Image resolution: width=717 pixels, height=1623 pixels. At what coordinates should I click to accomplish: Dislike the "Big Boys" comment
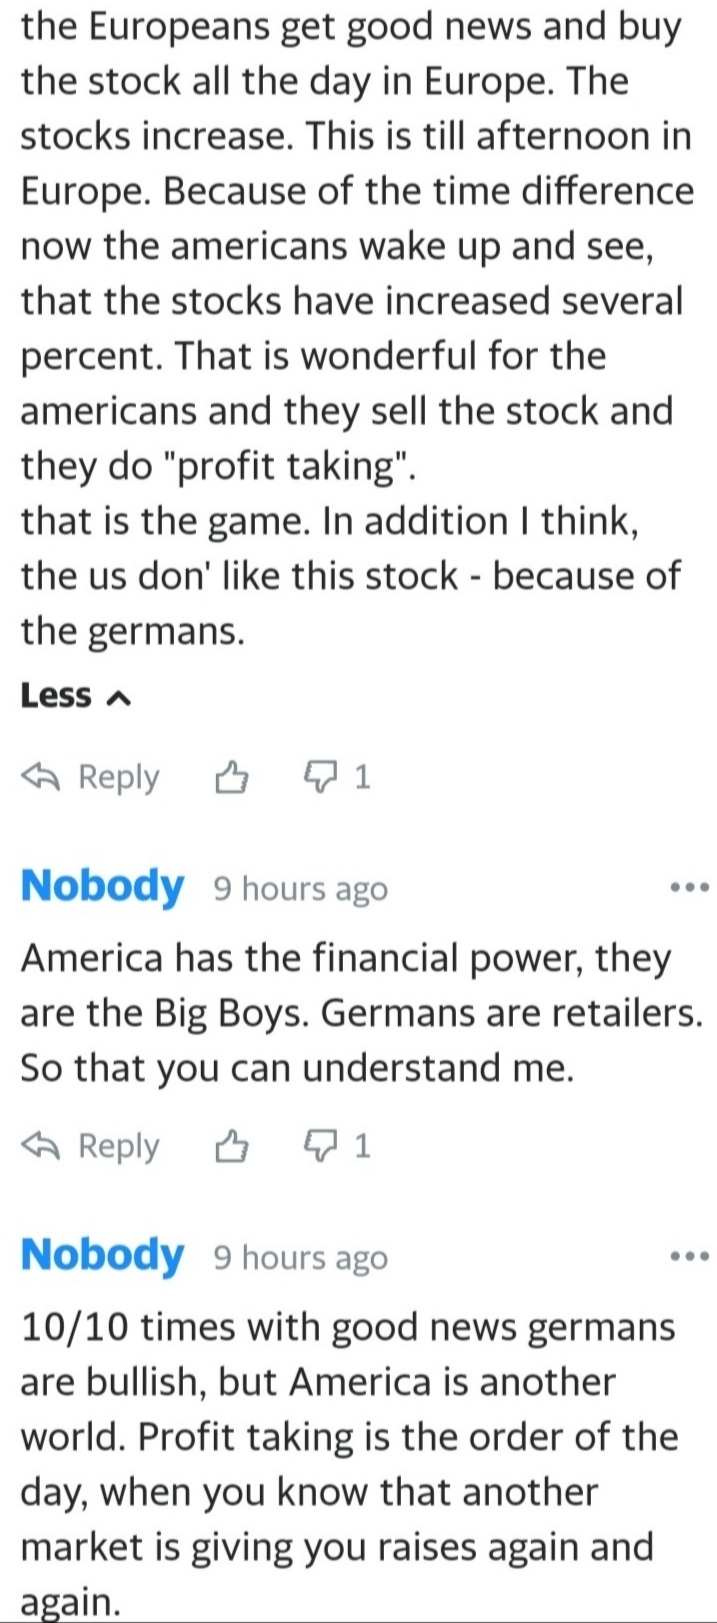[320, 1145]
